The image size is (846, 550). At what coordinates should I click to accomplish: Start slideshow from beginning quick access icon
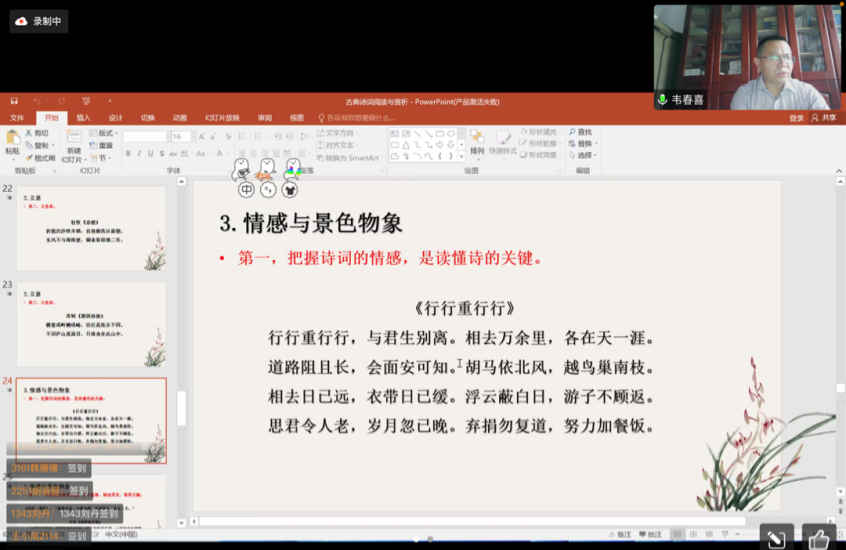86,101
